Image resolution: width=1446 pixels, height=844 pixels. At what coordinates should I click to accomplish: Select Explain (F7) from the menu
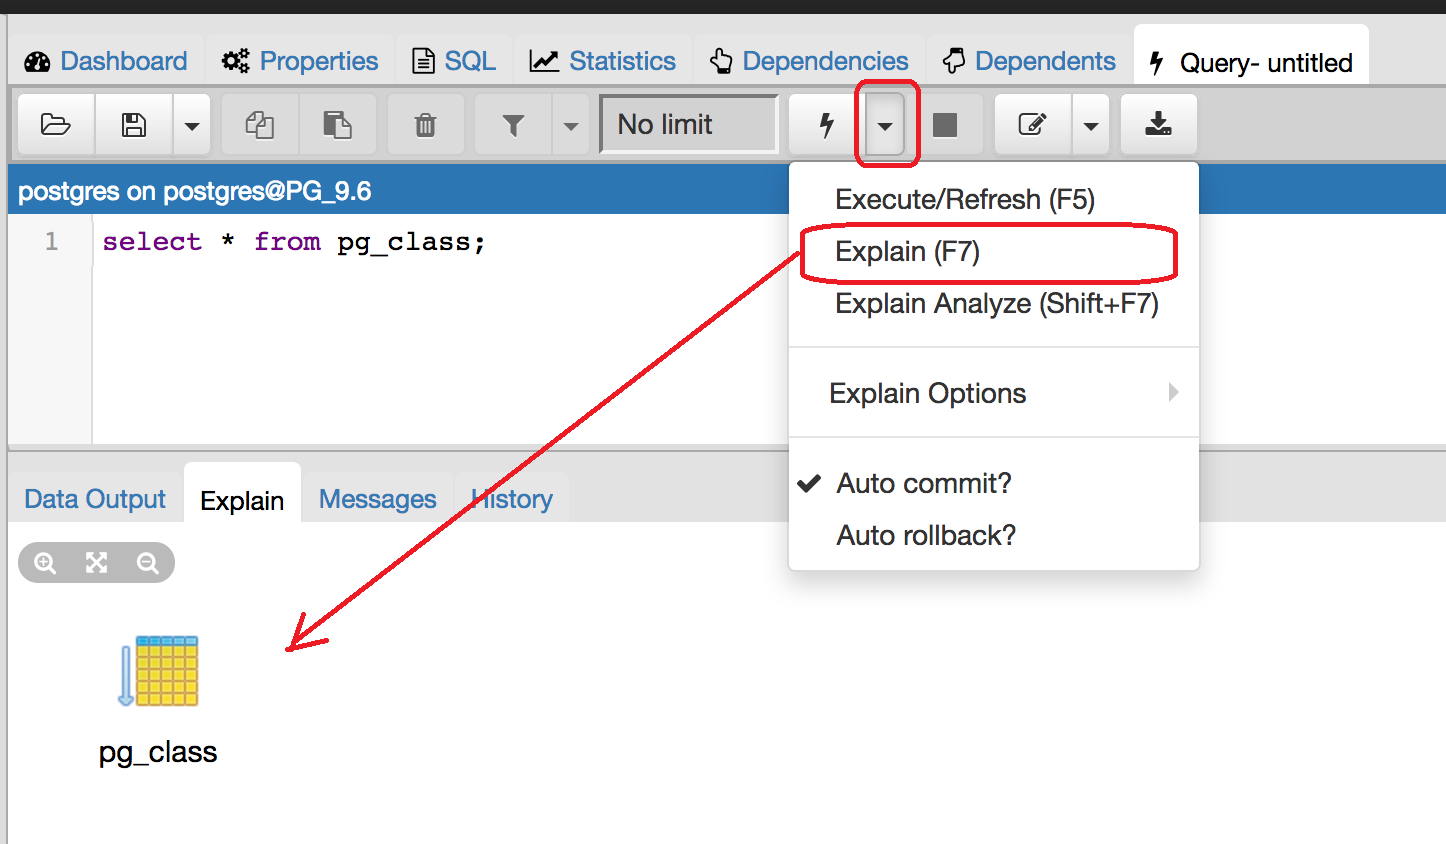pyautogui.click(x=907, y=252)
